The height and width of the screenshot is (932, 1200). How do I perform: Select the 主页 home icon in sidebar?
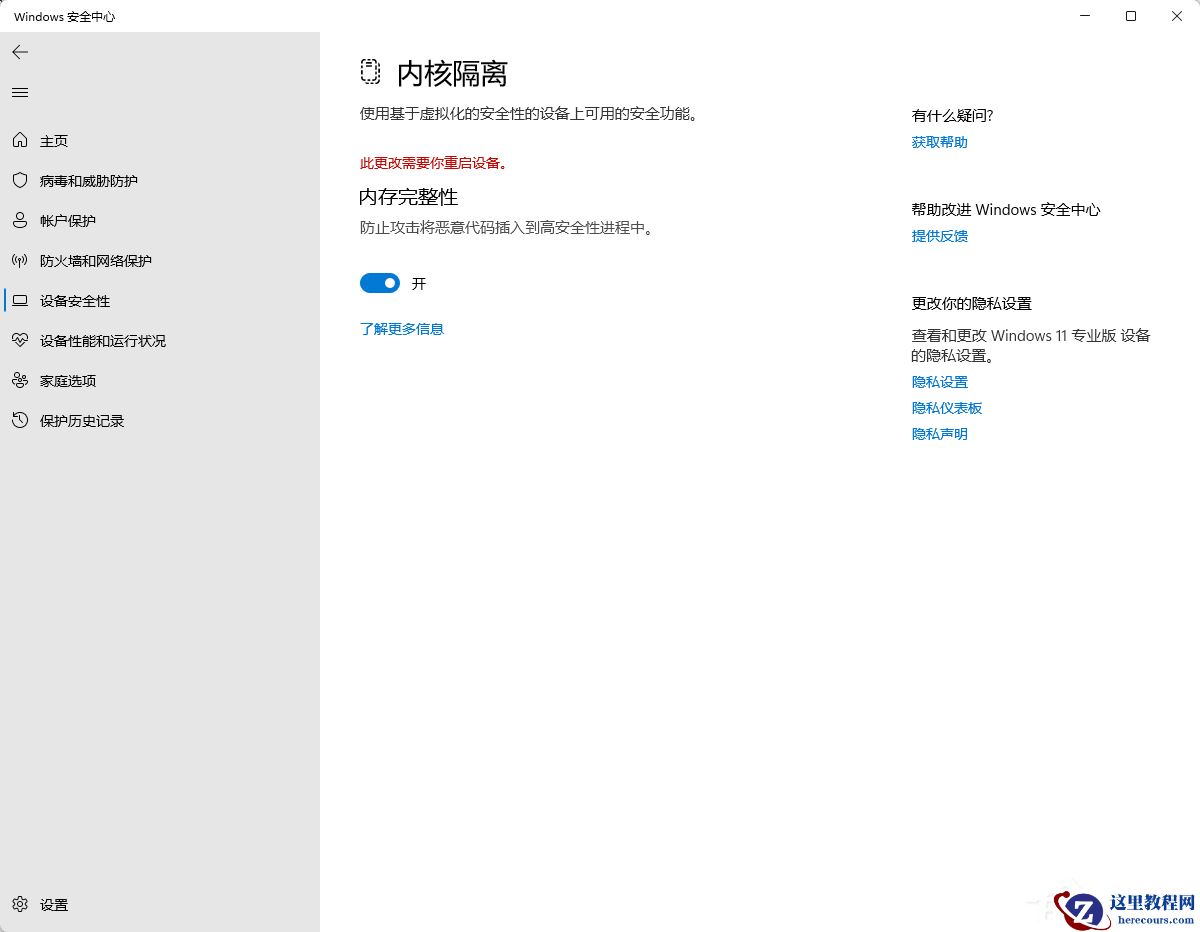tap(20, 140)
